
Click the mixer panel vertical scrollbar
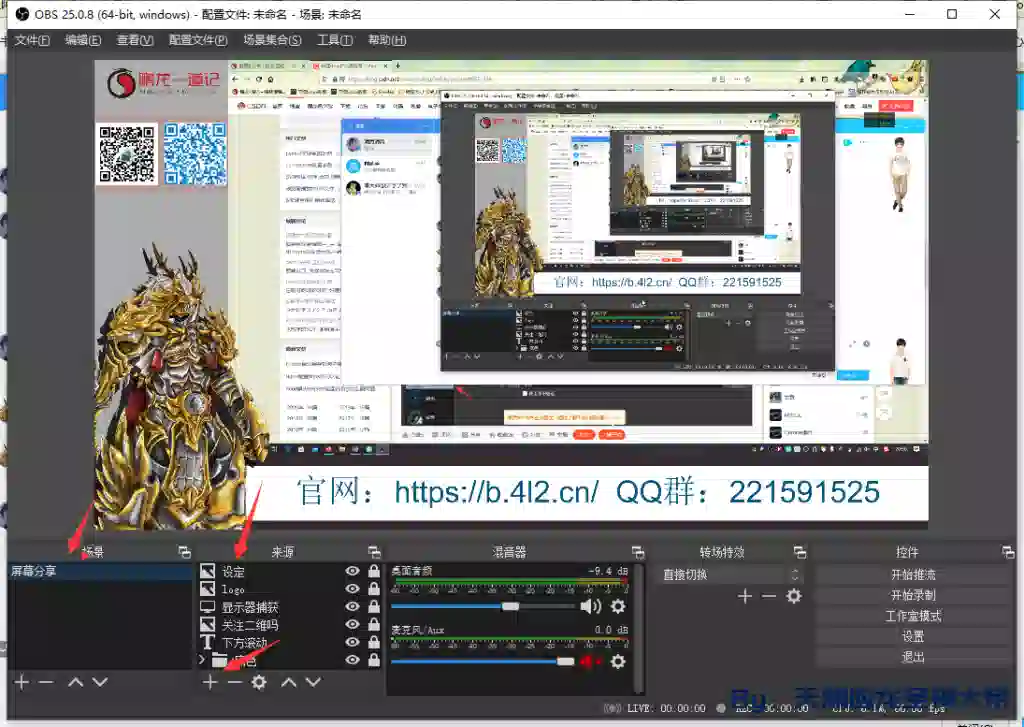[639, 627]
